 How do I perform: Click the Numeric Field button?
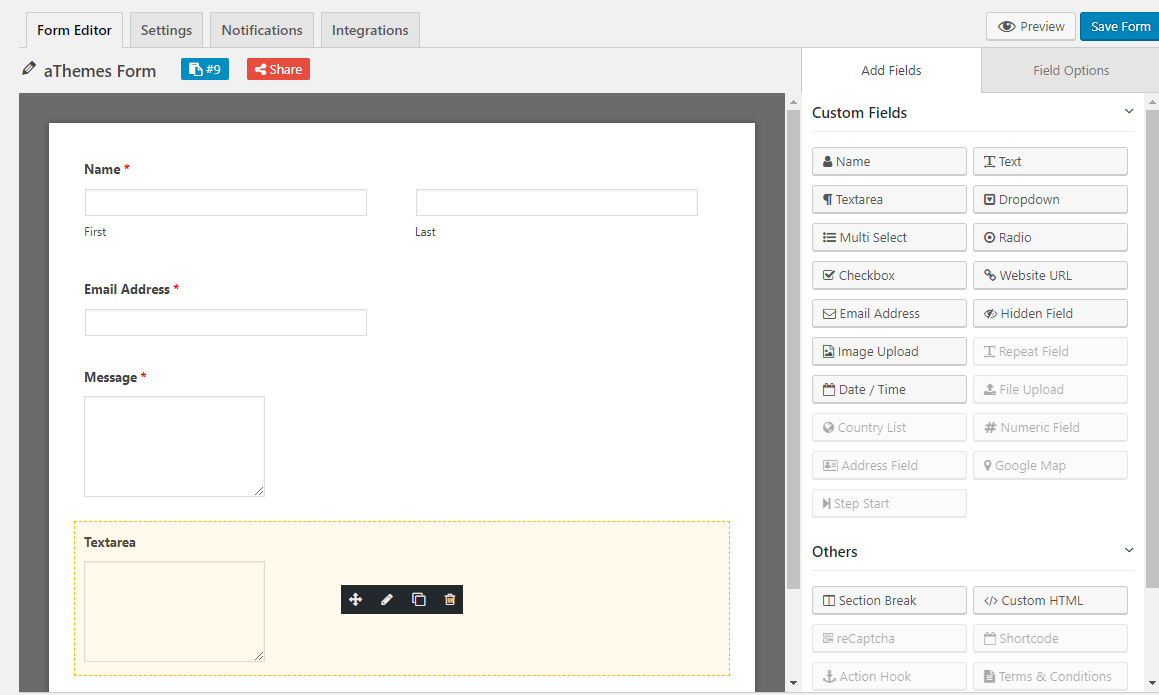(x=1050, y=427)
